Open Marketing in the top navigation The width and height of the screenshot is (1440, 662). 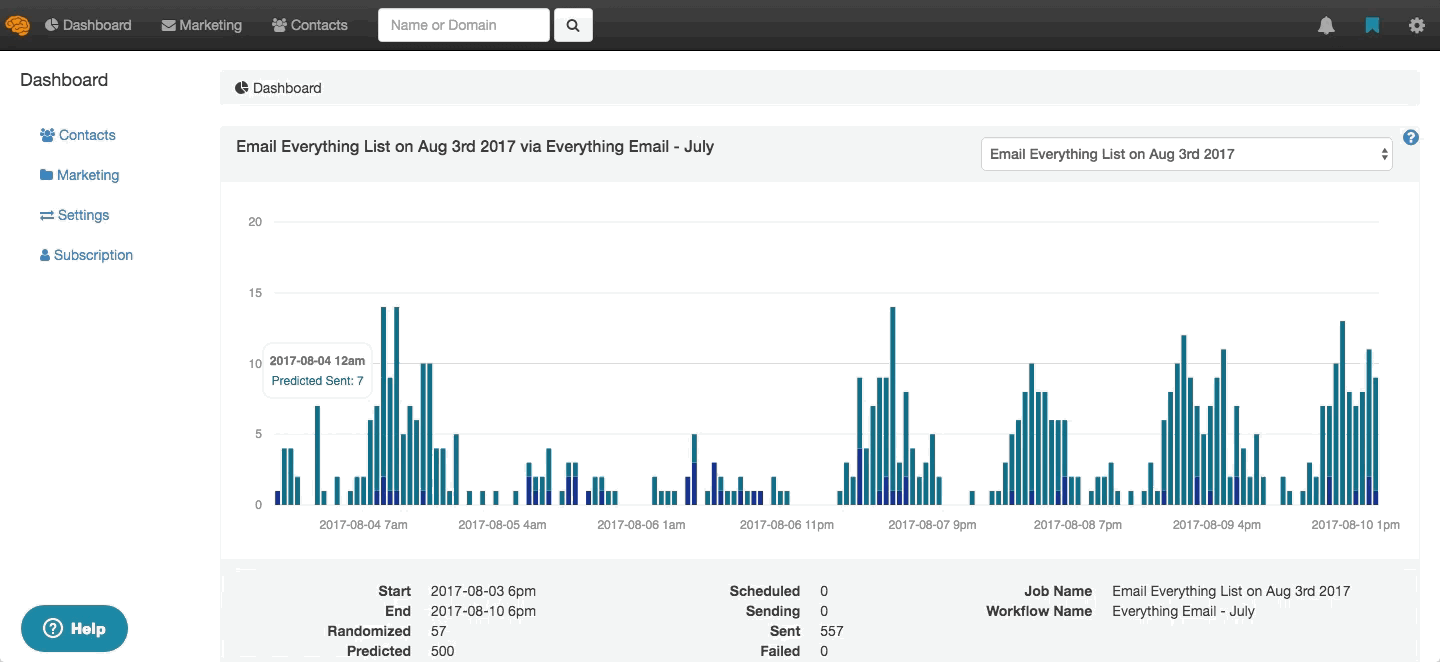pyautogui.click(x=202, y=25)
